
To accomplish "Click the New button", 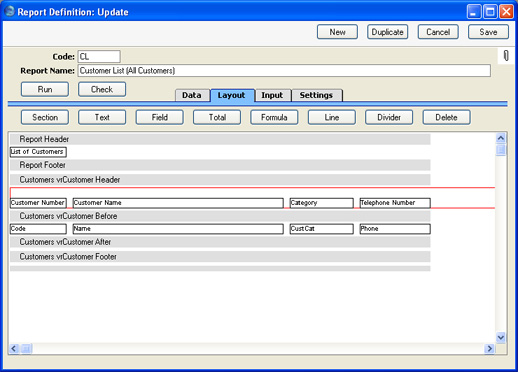I will (x=337, y=32).
